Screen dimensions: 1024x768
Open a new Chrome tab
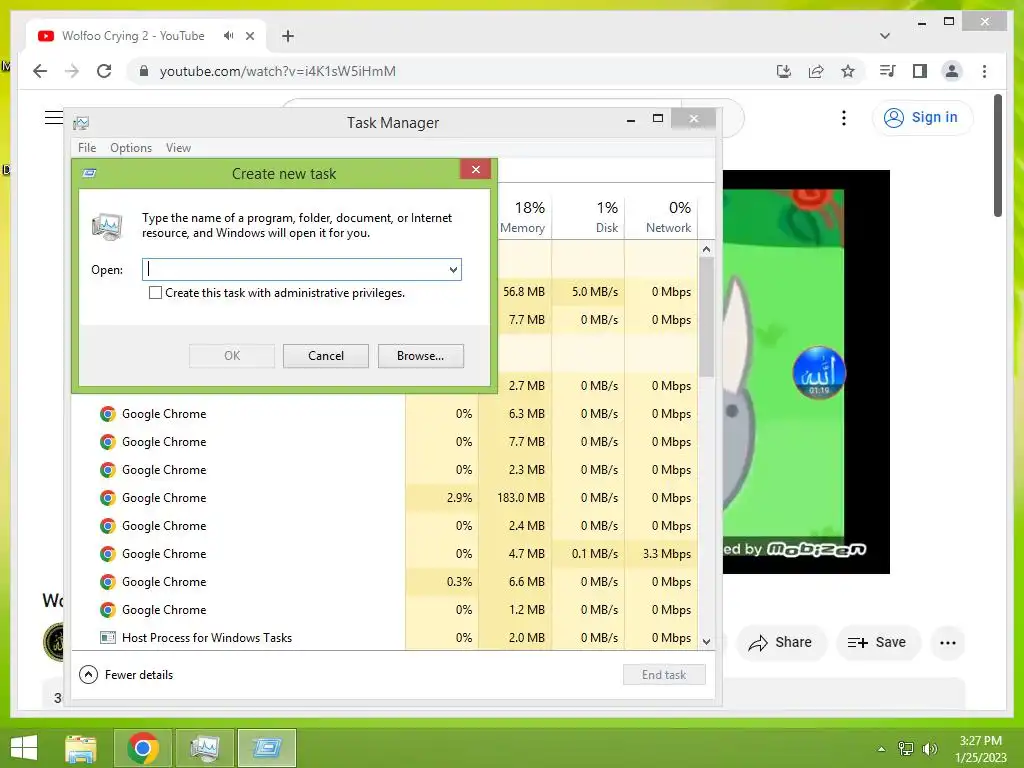point(288,36)
